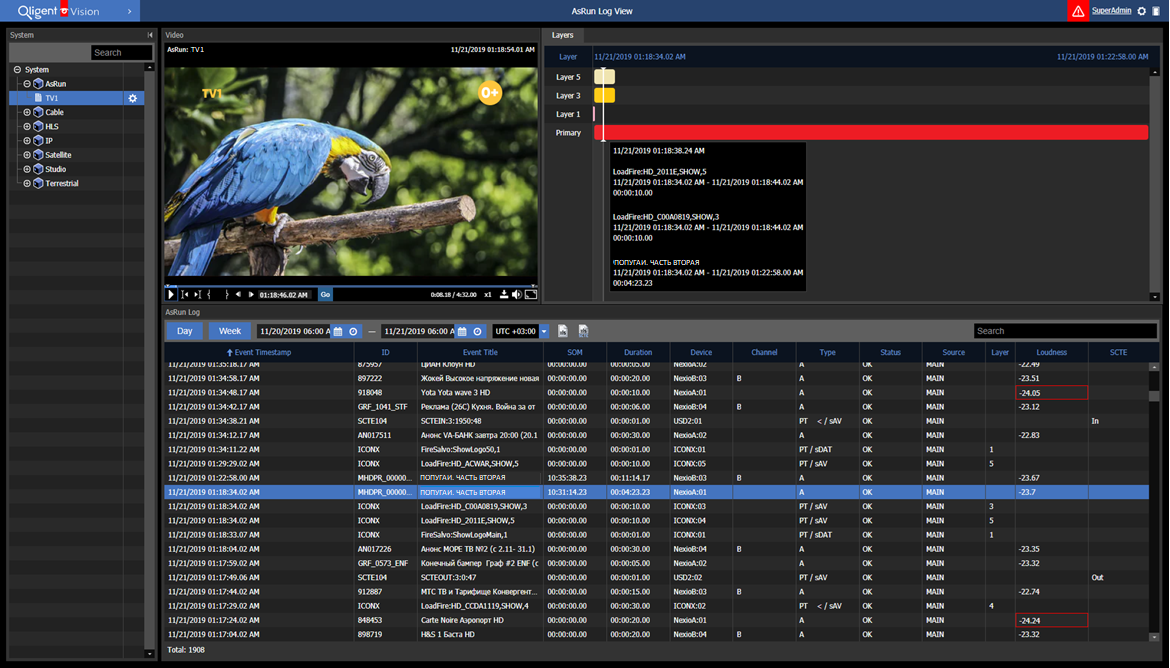Click the red alarm warning icon

click(x=1077, y=11)
